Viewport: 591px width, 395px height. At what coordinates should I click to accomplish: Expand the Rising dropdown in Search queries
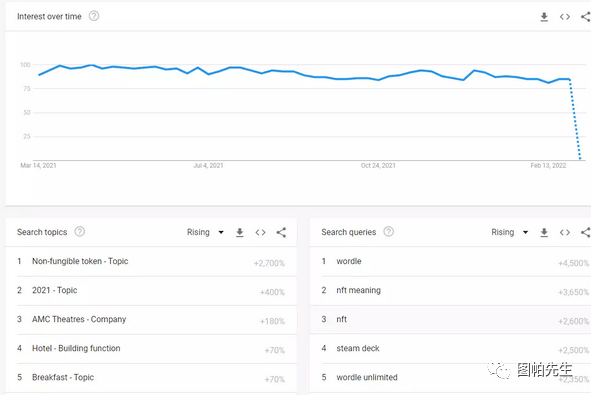(510, 232)
